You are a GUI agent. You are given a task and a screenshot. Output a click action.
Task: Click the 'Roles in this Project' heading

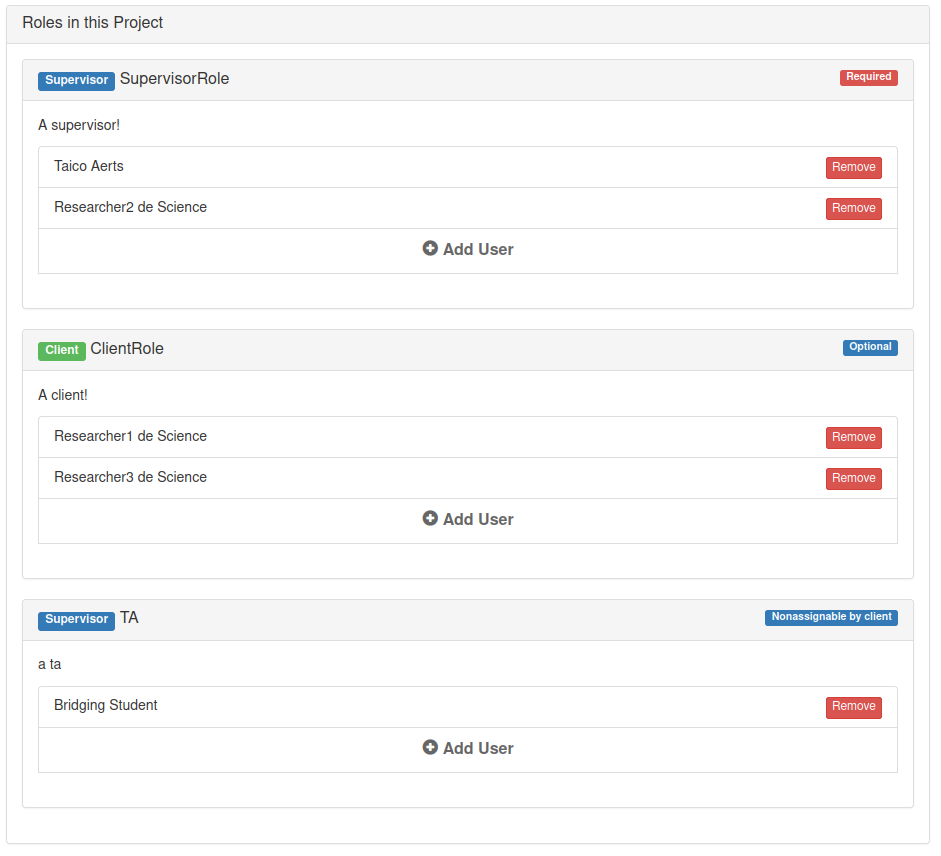tap(92, 23)
